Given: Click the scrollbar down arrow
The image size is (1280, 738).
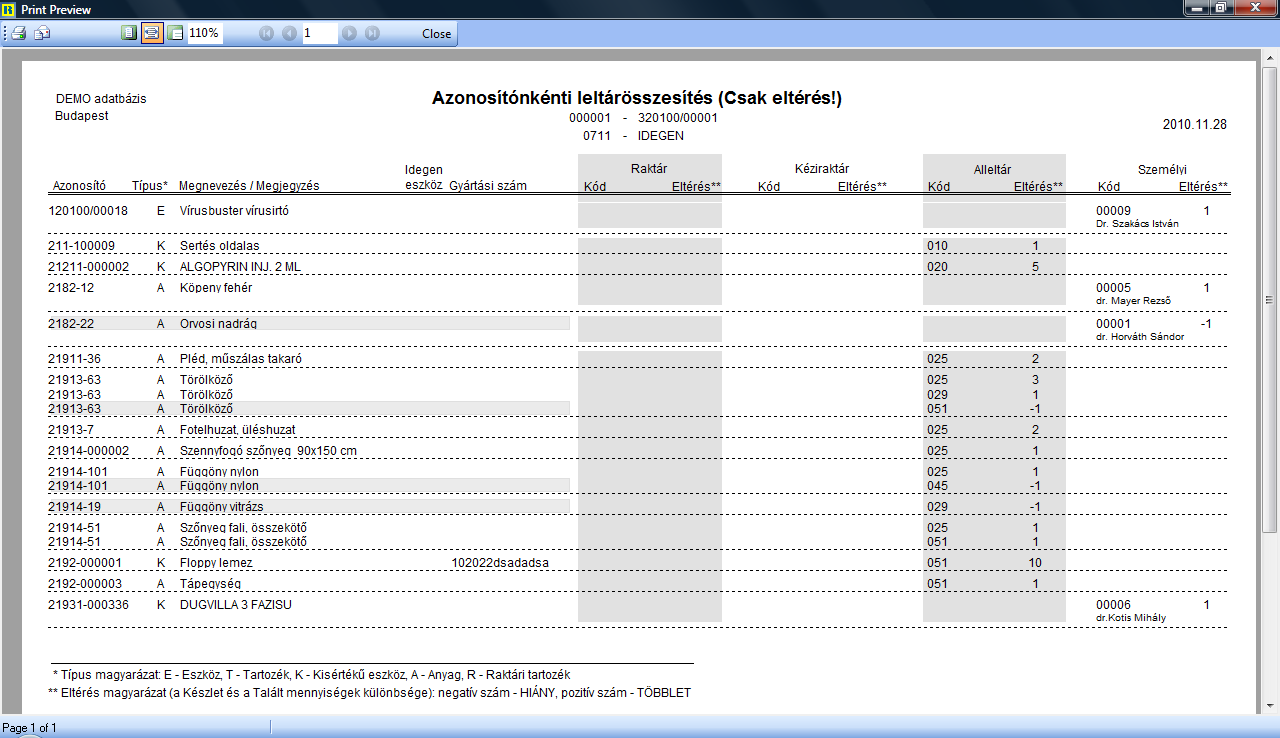Looking at the screenshot, I should (1270, 708).
